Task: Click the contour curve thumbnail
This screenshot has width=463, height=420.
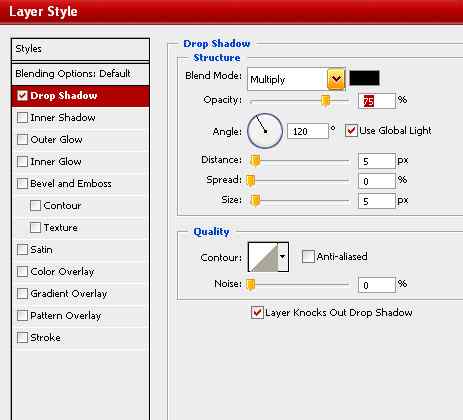Action: click(x=263, y=257)
